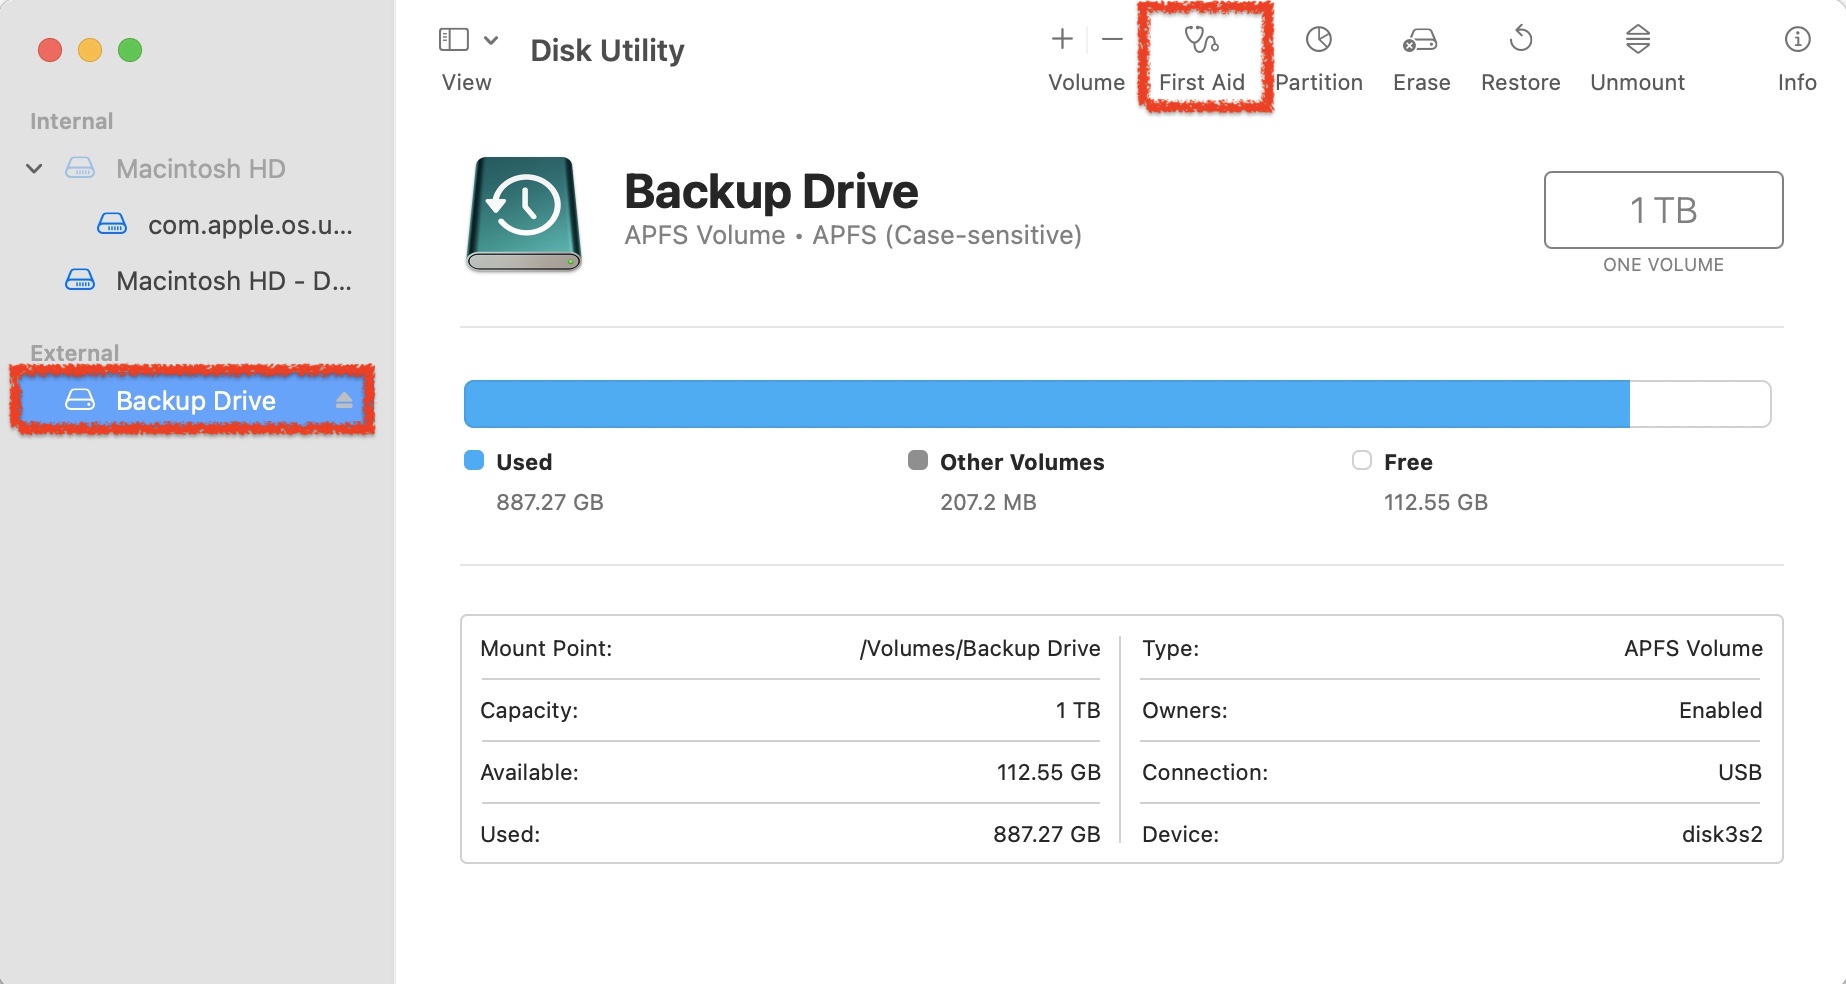Open the View options dropdown

[x=490, y=40]
